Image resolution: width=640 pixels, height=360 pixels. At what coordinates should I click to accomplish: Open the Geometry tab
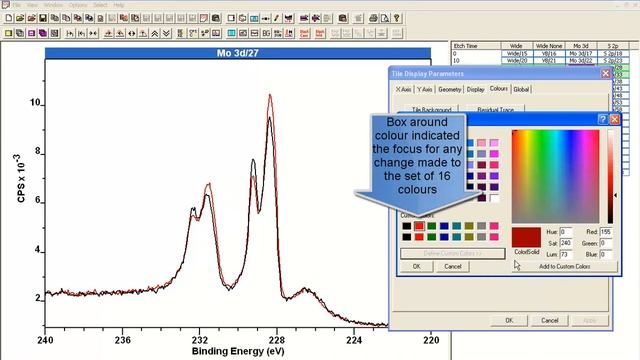click(449, 89)
